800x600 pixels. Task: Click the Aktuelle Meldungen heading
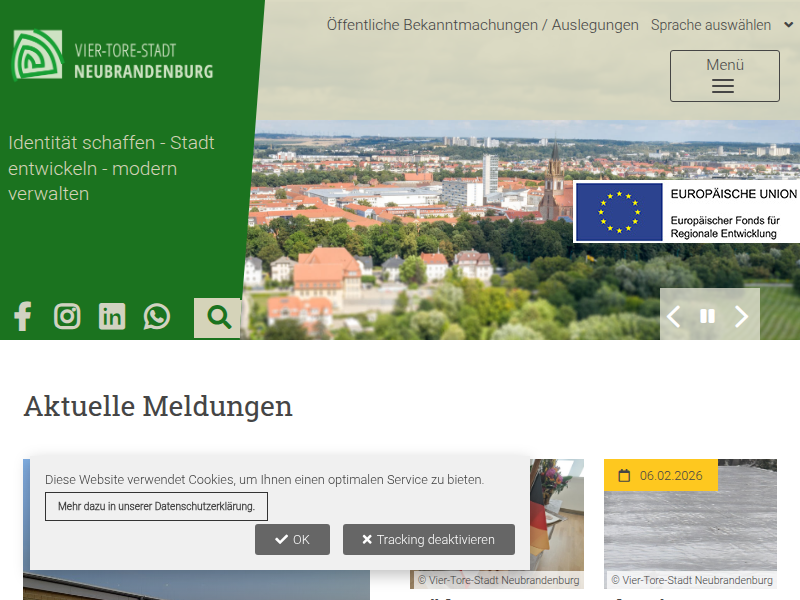click(x=158, y=407)
